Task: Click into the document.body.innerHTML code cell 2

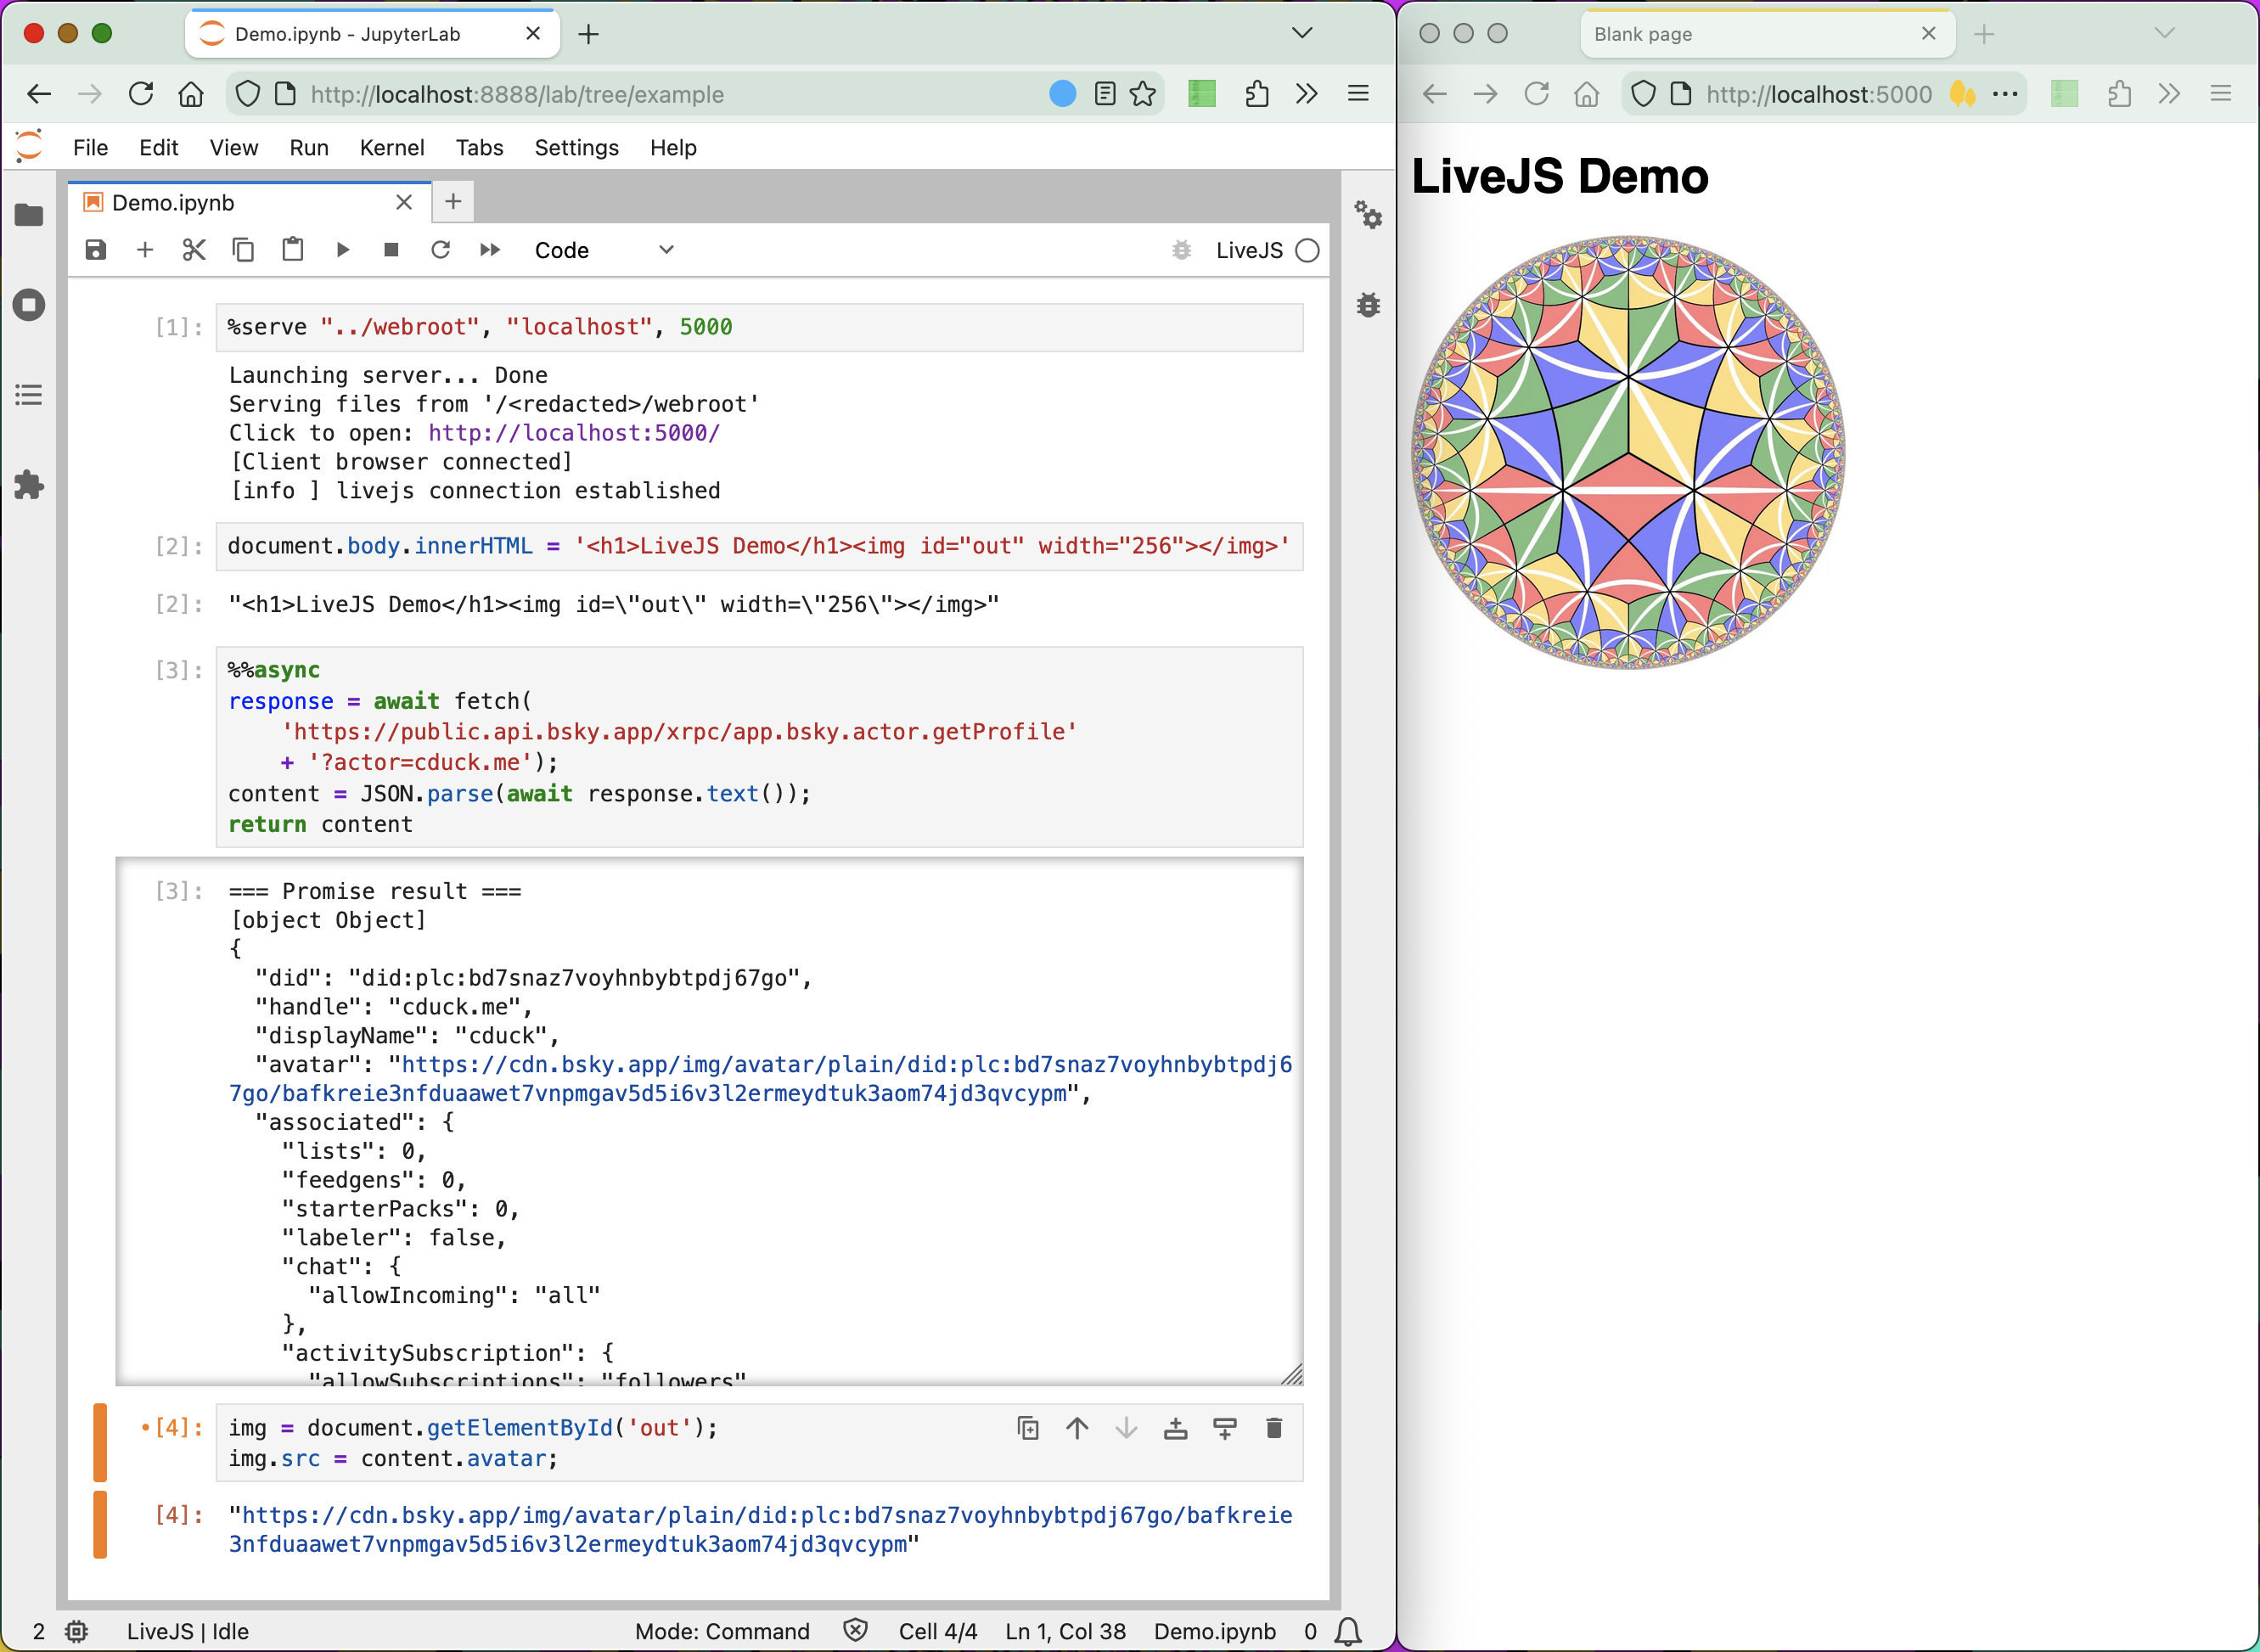Action: (759, 547)
